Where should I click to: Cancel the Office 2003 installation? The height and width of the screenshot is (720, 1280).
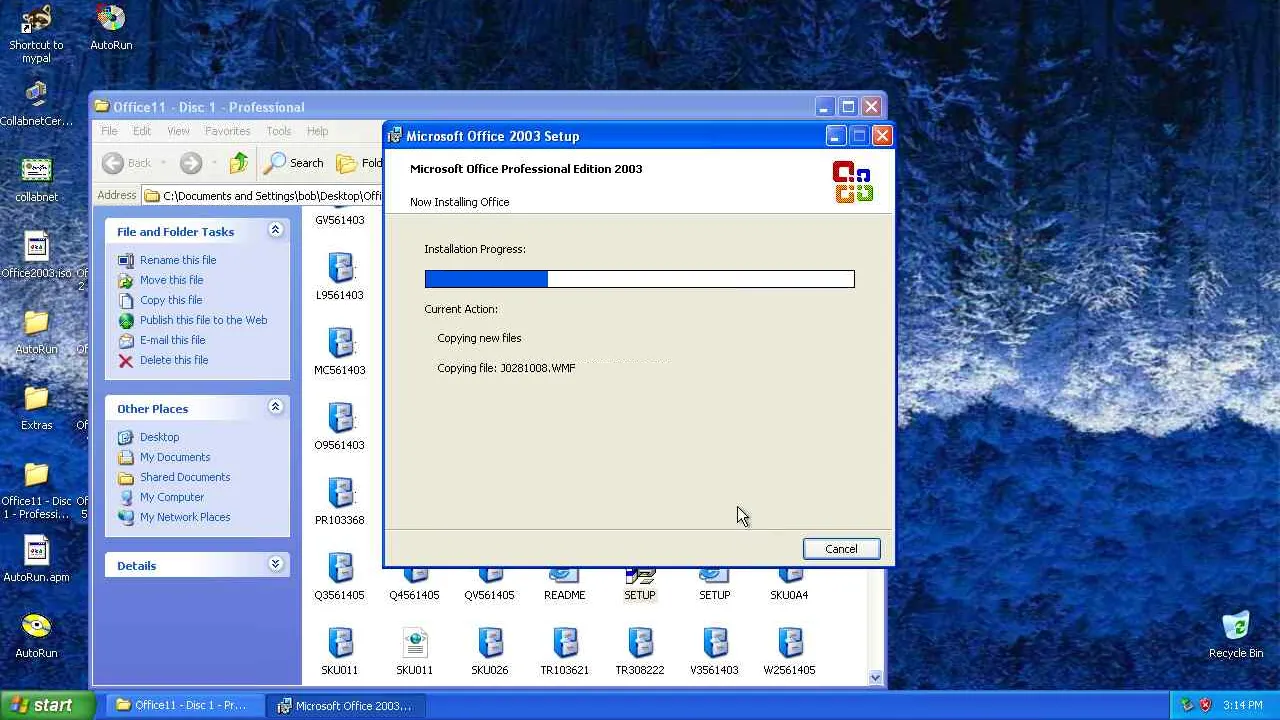[x=841, y=549]
